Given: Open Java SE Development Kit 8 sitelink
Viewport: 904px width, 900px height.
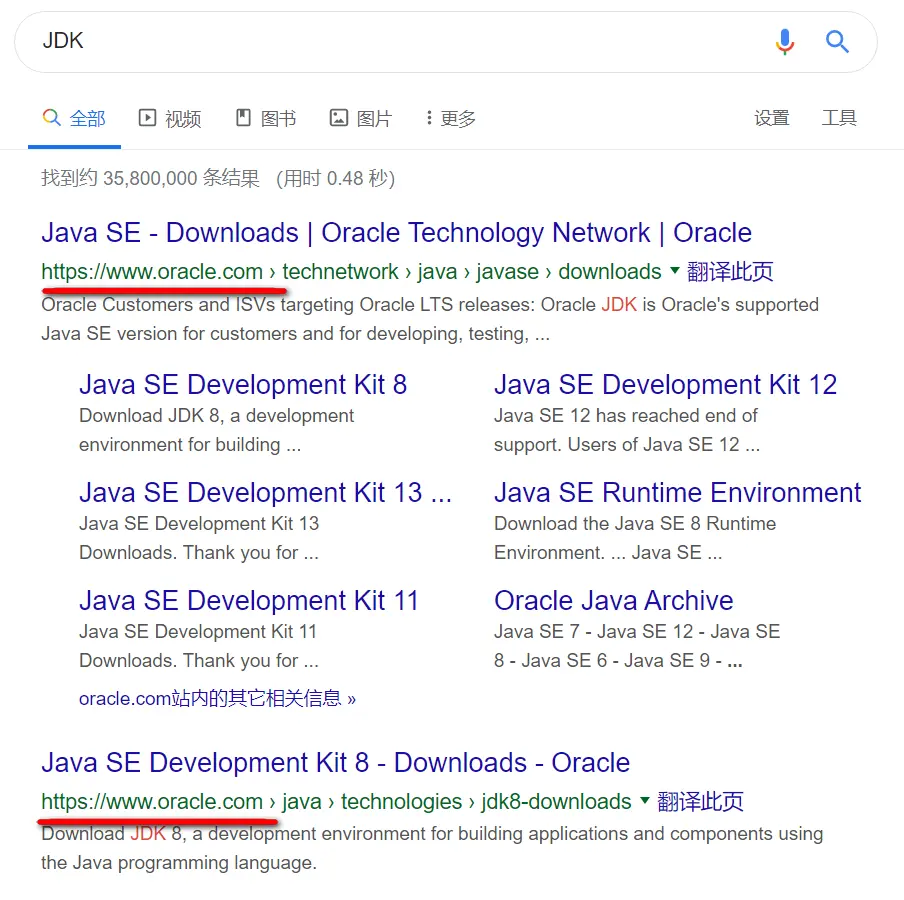Looking at the screenshot, I should click(243, 385).
